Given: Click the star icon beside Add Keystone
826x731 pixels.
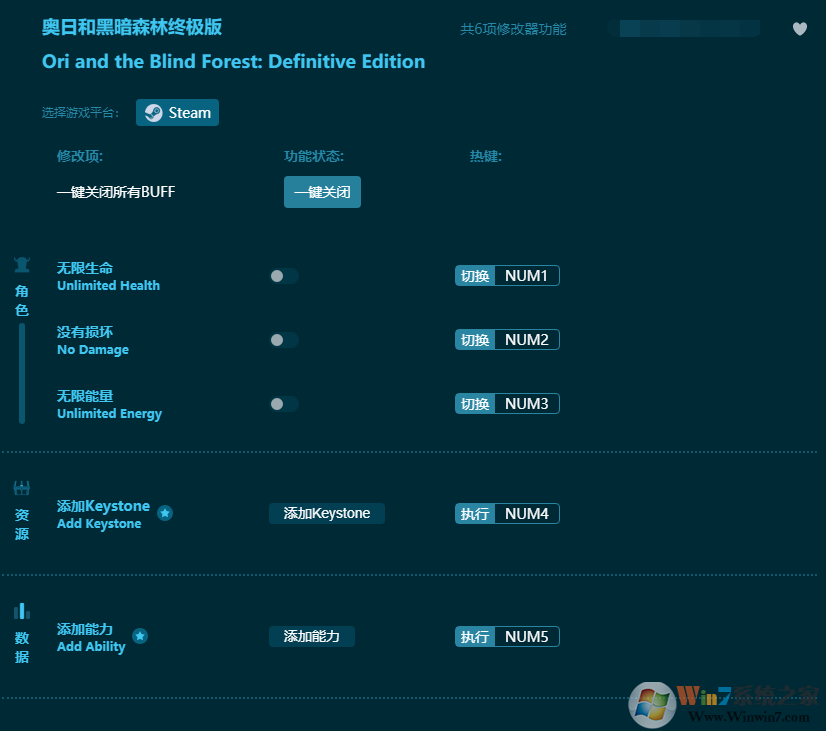Looking at the screenshot, I should click(165, 513).
